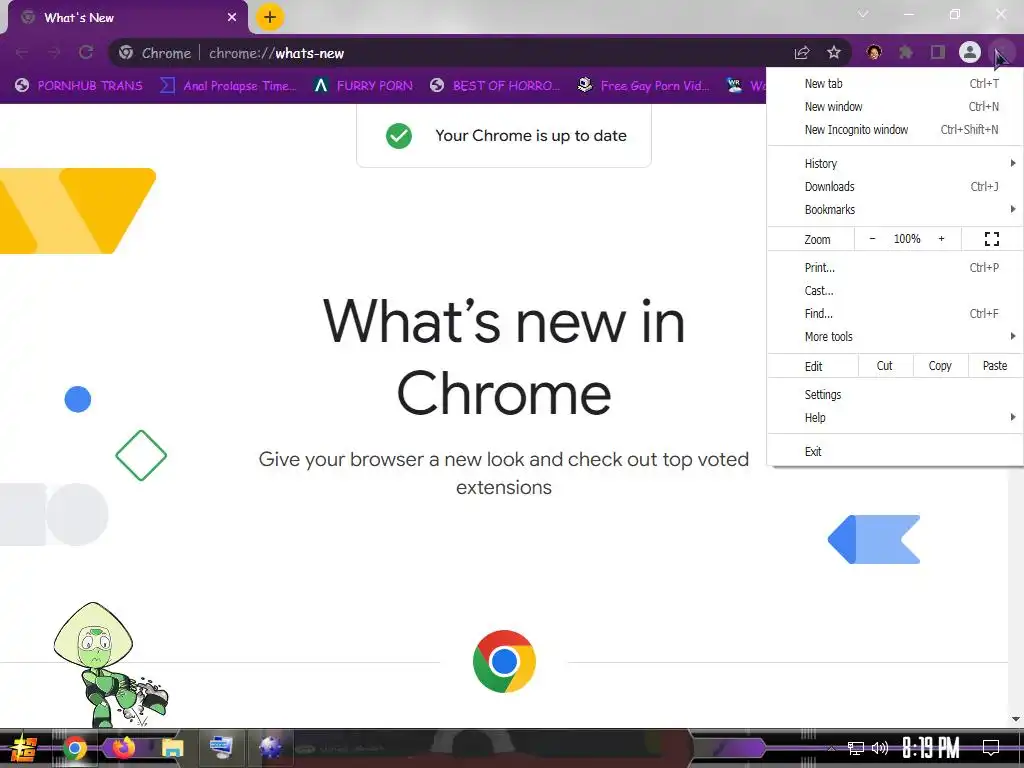
Task: Reload the page with the refresh icon
Action: pos(86,53)
